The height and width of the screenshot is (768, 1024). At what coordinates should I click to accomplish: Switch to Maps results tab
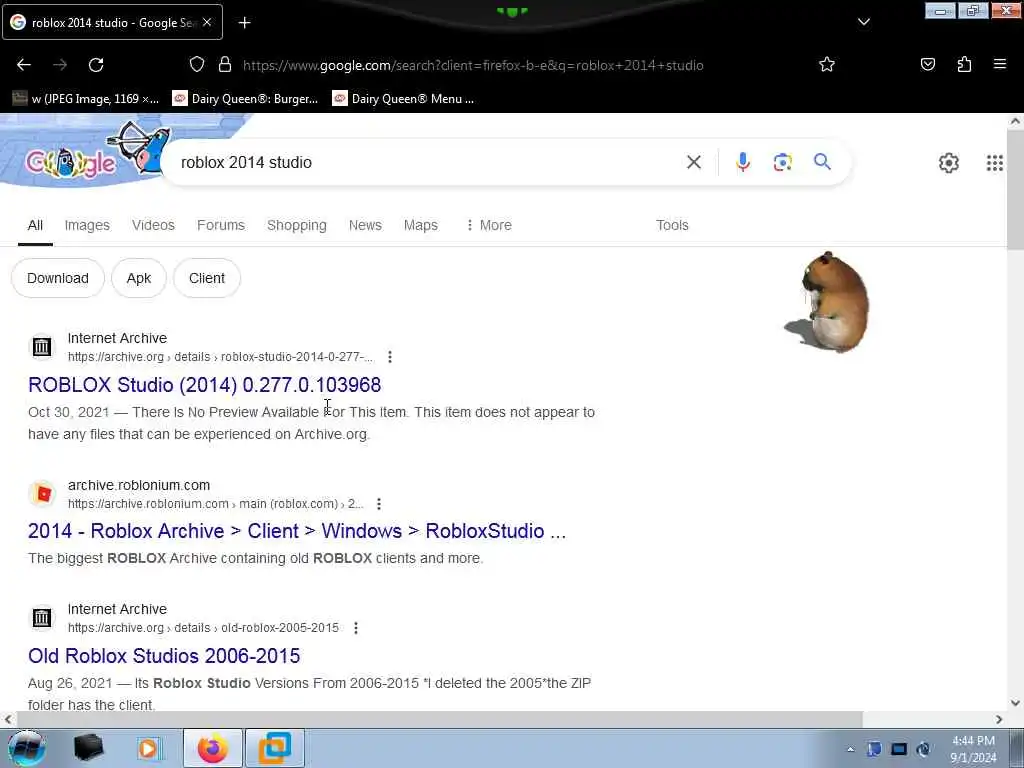(421, 225)
